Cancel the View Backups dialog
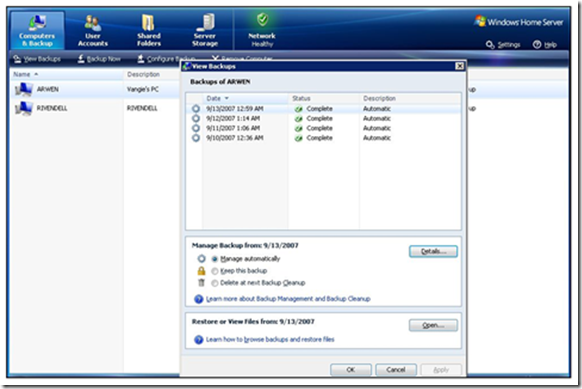 click(x=396, y=369)
